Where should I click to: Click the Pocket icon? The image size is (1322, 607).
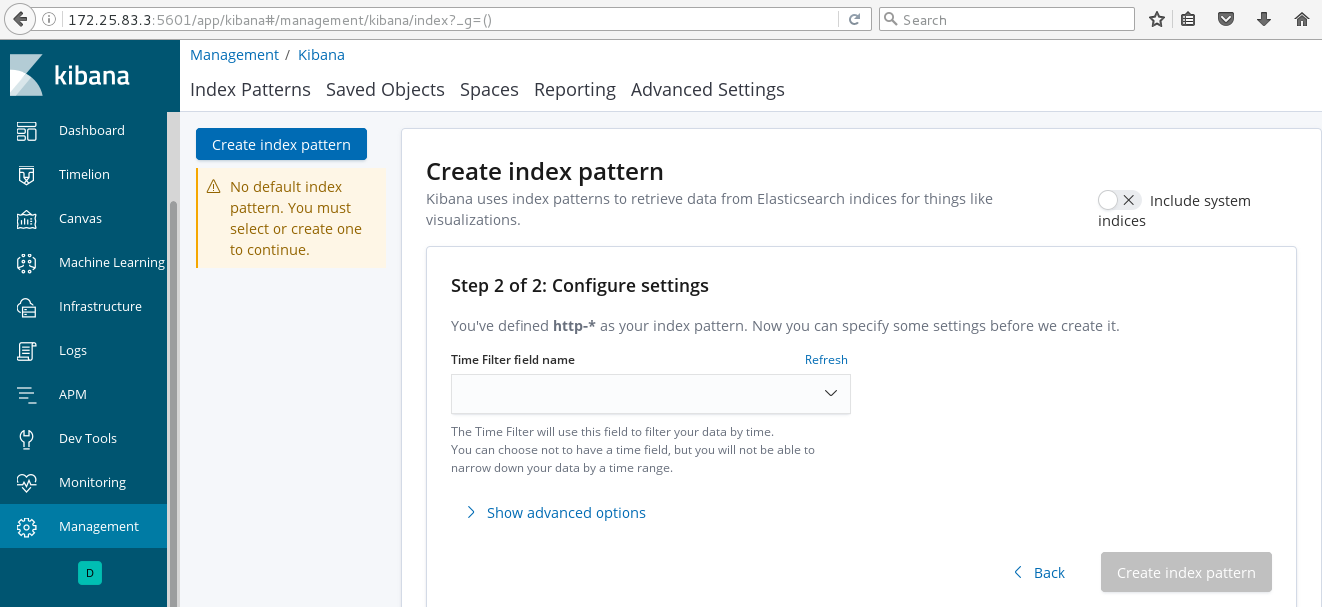point(1226,19)
